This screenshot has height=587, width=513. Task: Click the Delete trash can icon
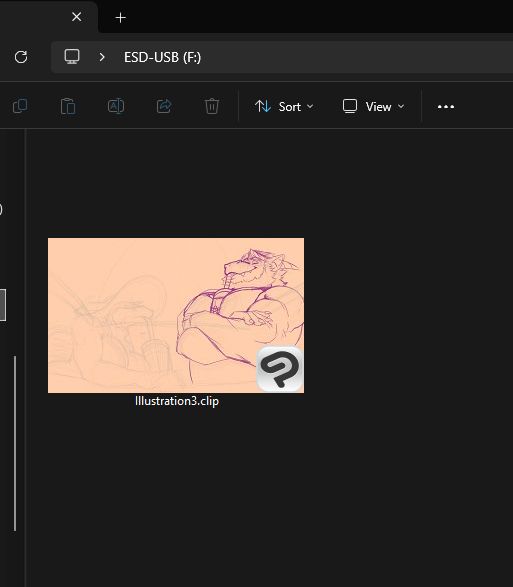212,106
